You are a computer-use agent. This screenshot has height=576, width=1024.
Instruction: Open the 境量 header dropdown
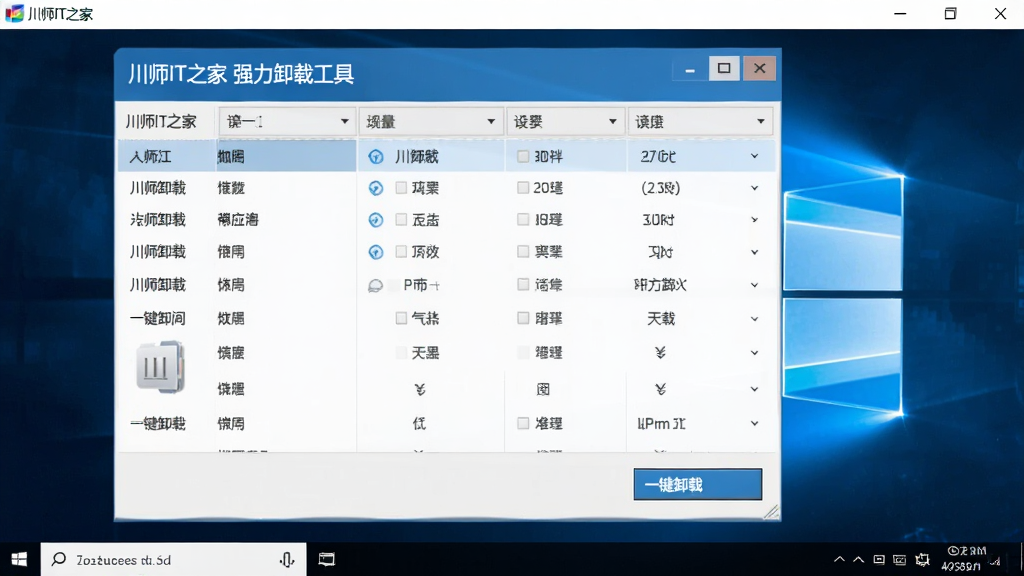[431, 121]
